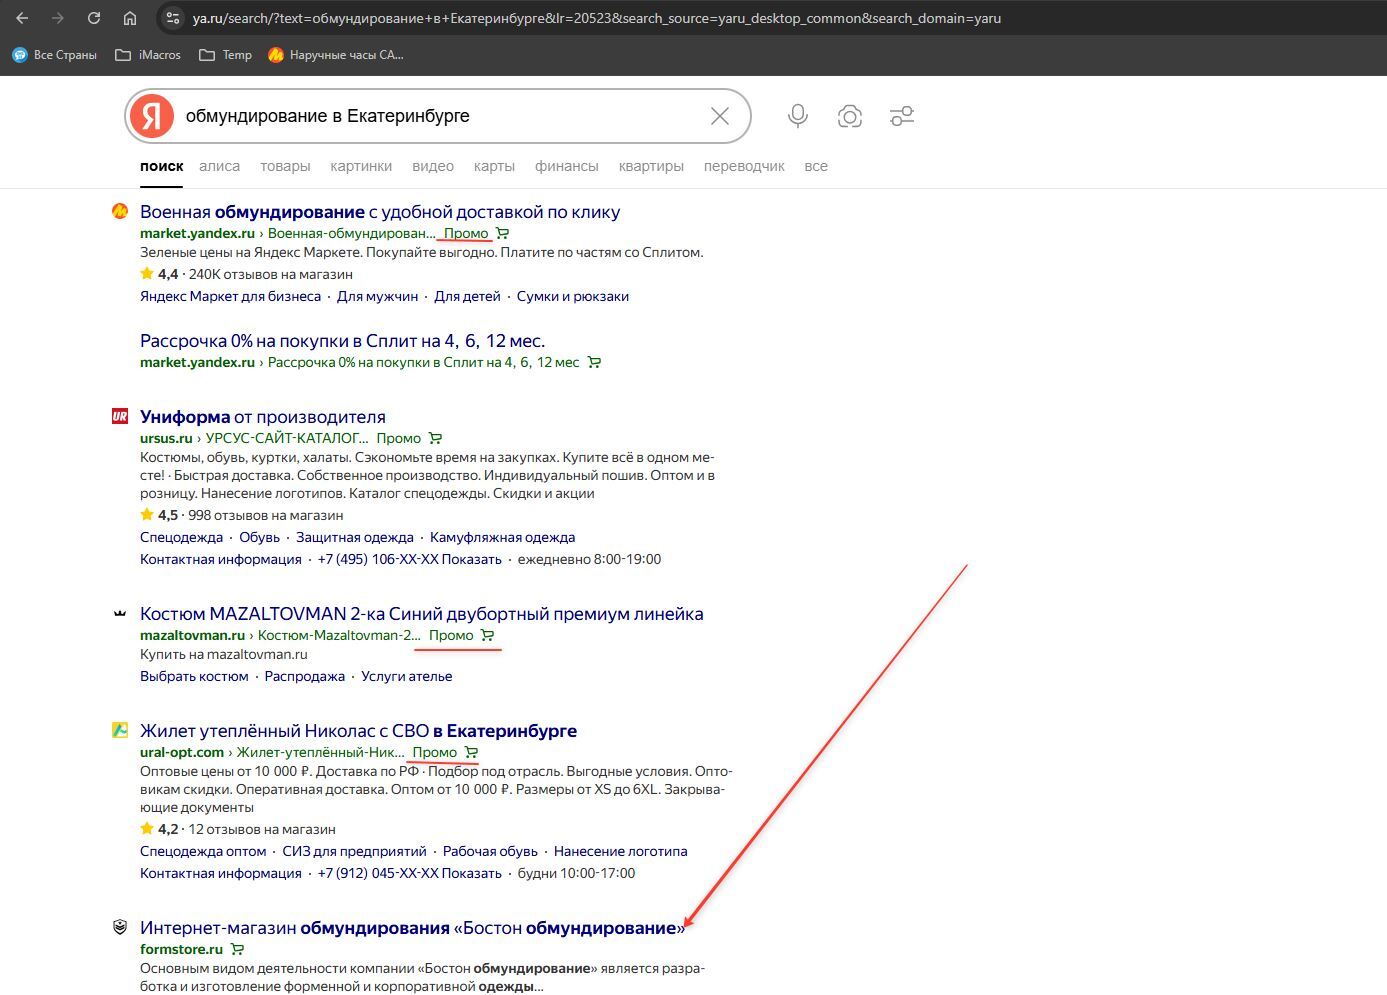Screen dimensions: 1387x995
Task: Open Униформа от производителя result
Action: [x=263, y=417]
